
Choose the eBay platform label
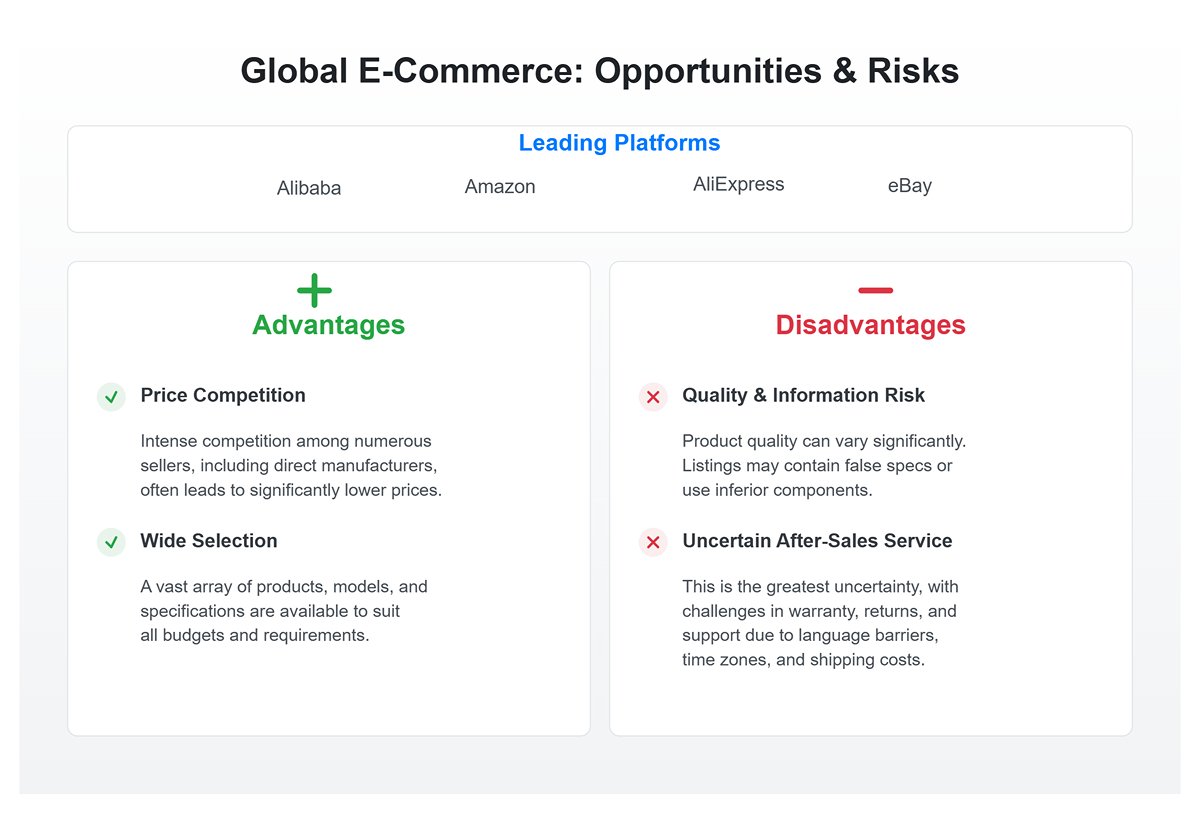(x=909, y=186)
